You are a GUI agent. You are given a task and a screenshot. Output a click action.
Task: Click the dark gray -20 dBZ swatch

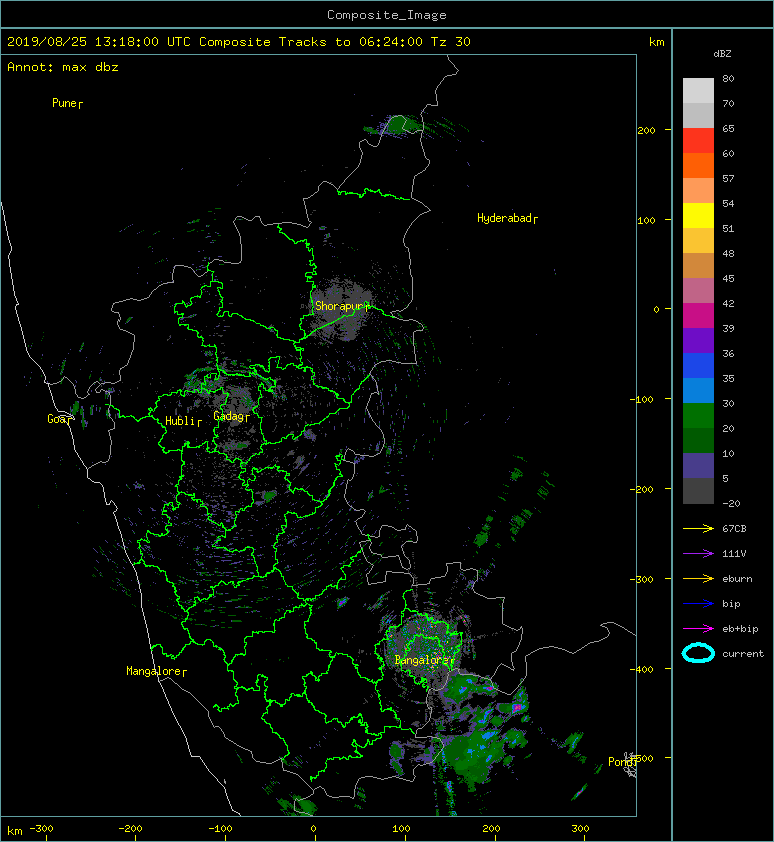698,491
